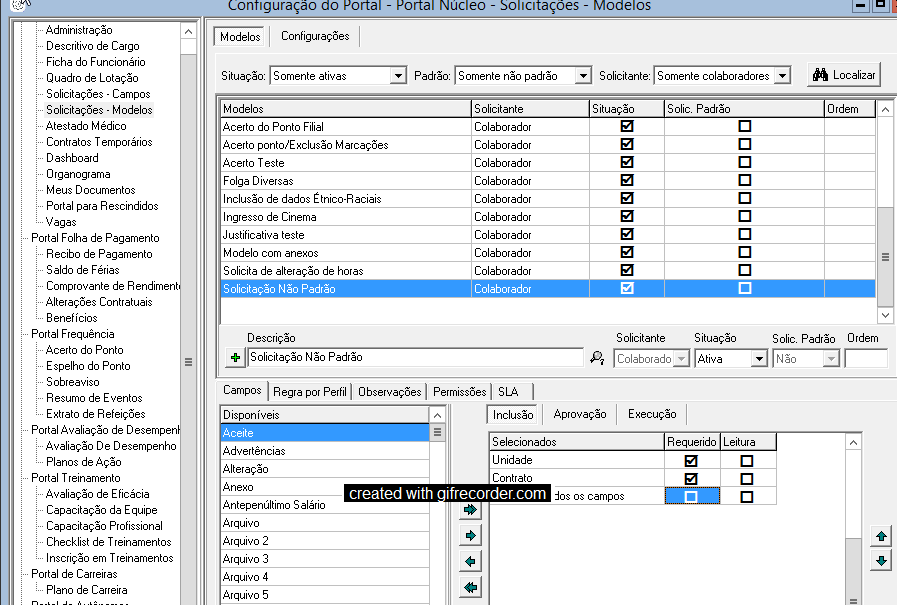Viewport: 897px width, 605px height.
Task: Enable Leitura checkbox for Contrato
Action: 746,479
